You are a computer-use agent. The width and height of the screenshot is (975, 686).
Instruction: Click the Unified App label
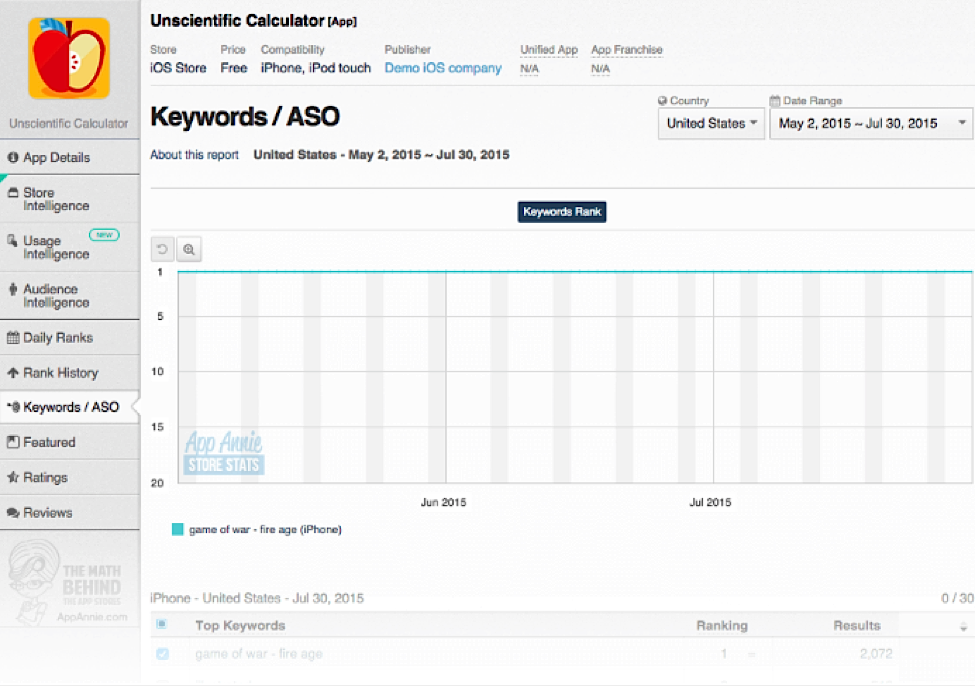[x=548, y=50]
